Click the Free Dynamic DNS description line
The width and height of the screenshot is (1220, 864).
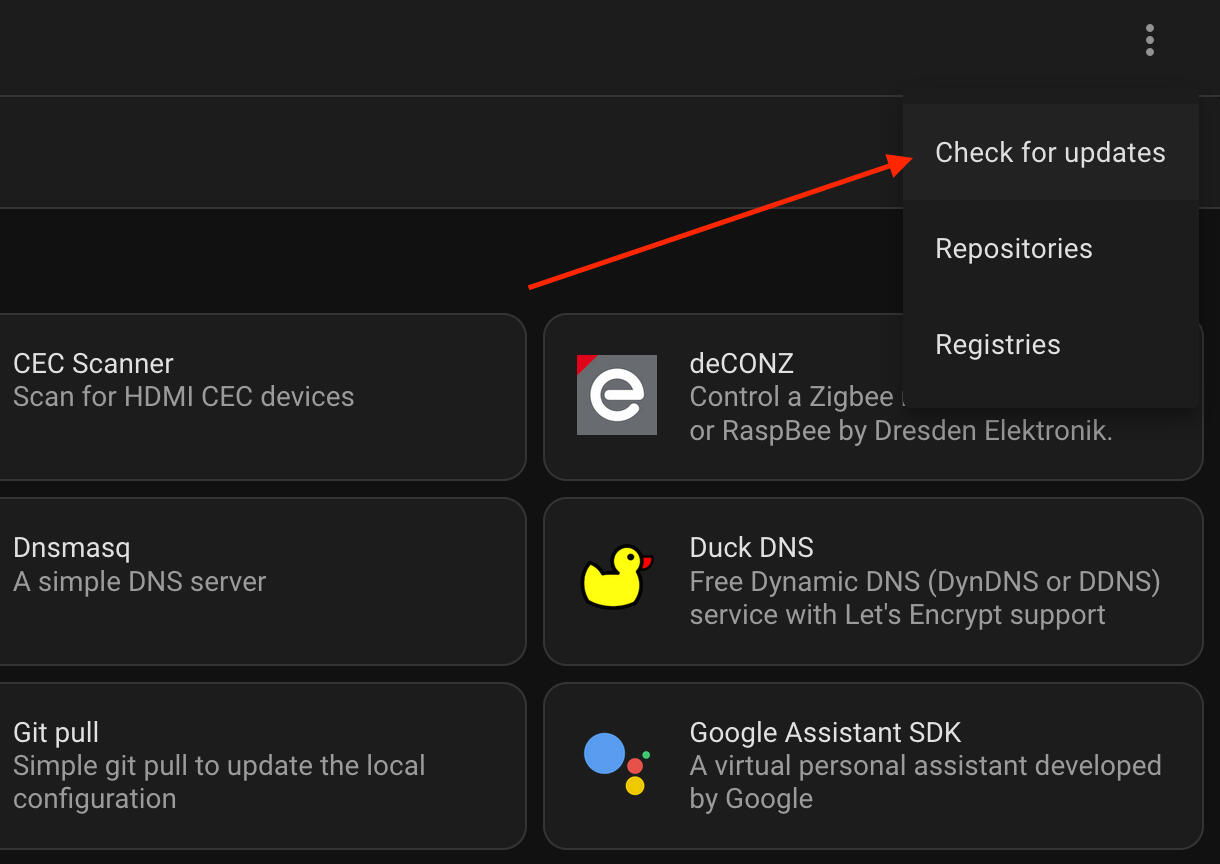pyautogui.click(x=924, y=582)
